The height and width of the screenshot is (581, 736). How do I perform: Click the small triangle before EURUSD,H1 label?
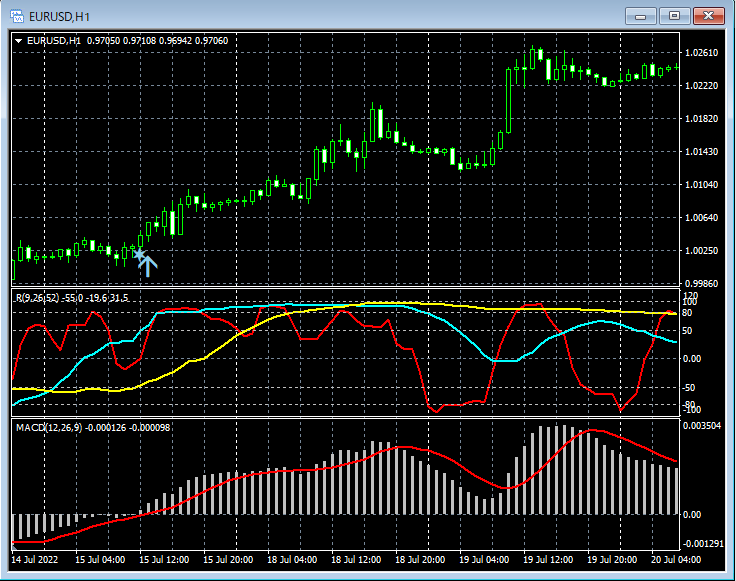click(x=19, y=40)
